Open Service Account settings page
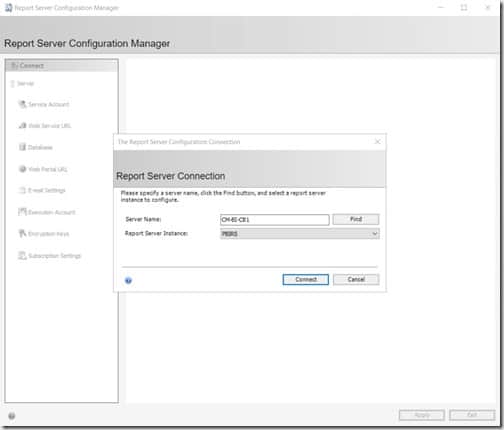 (x=48, y=104)
